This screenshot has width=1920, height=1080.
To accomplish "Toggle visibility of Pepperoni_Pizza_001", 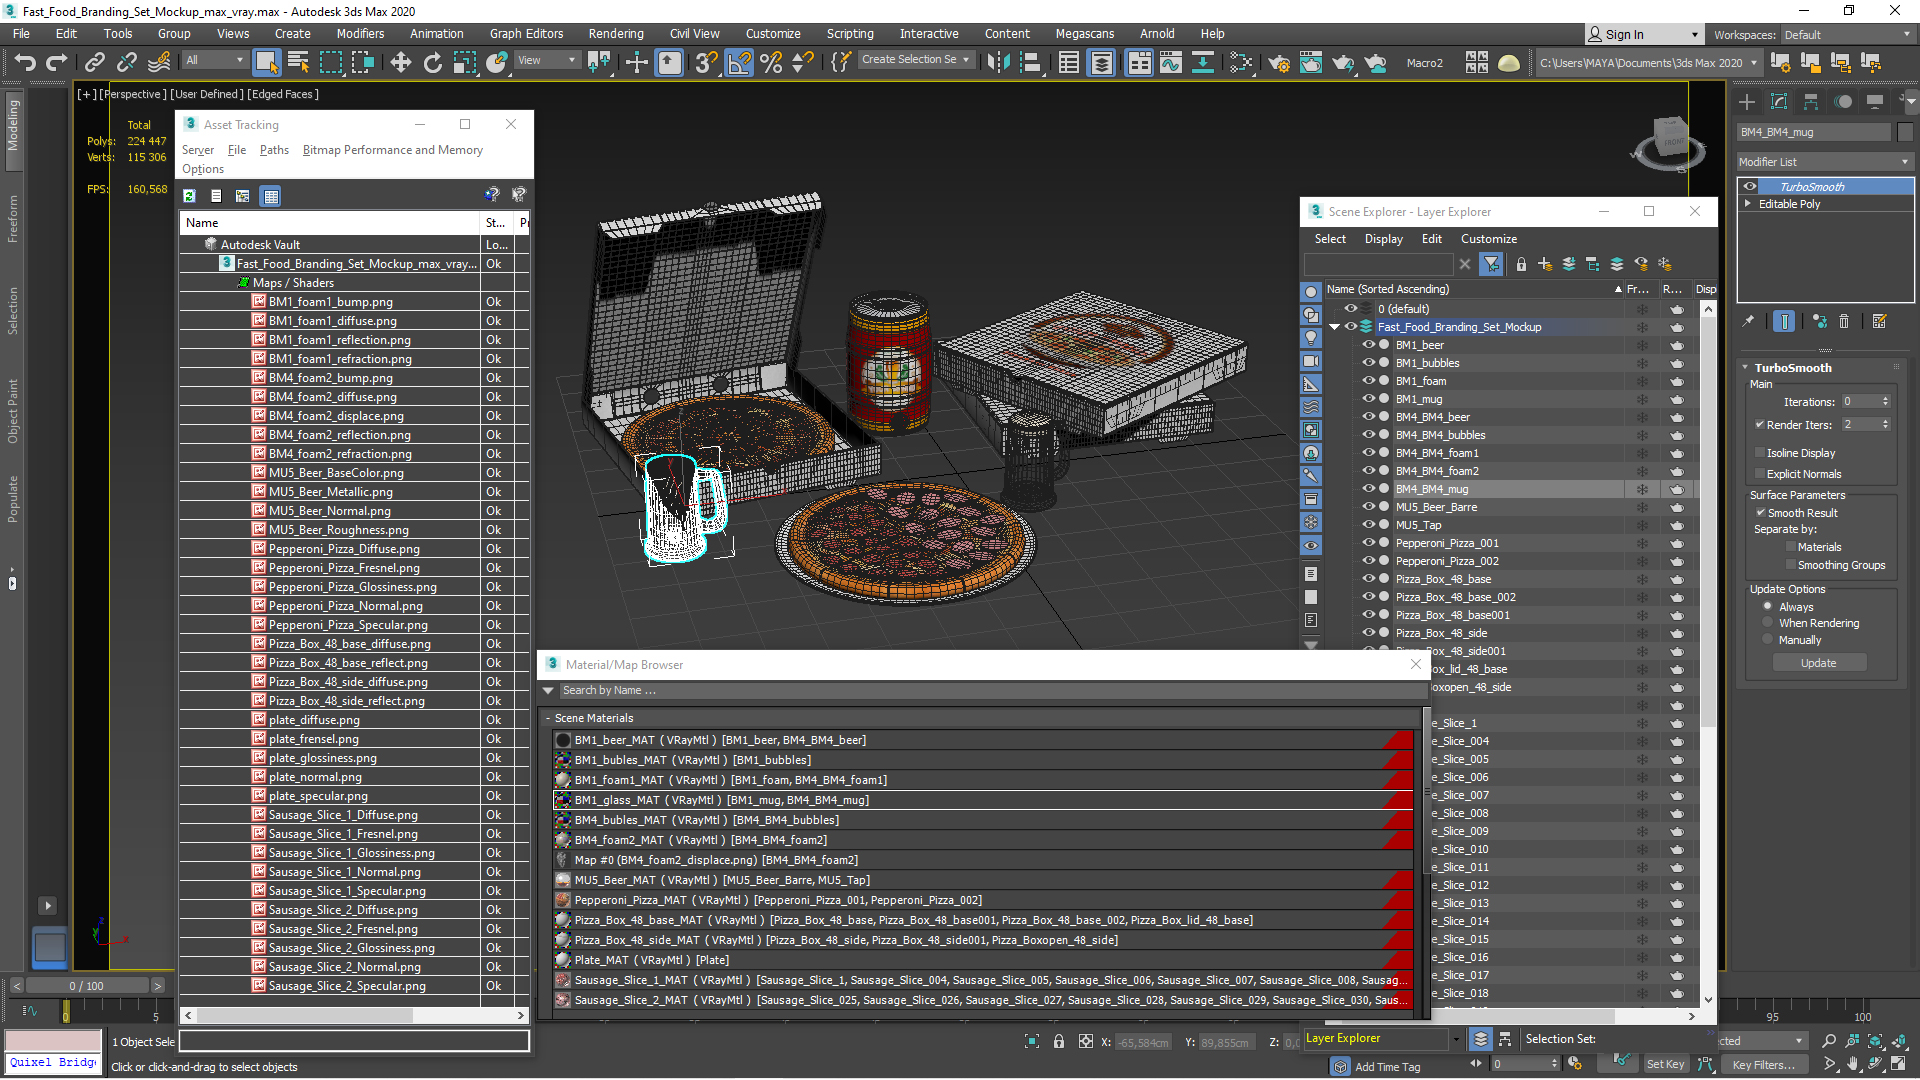I will click(1368, 543).
